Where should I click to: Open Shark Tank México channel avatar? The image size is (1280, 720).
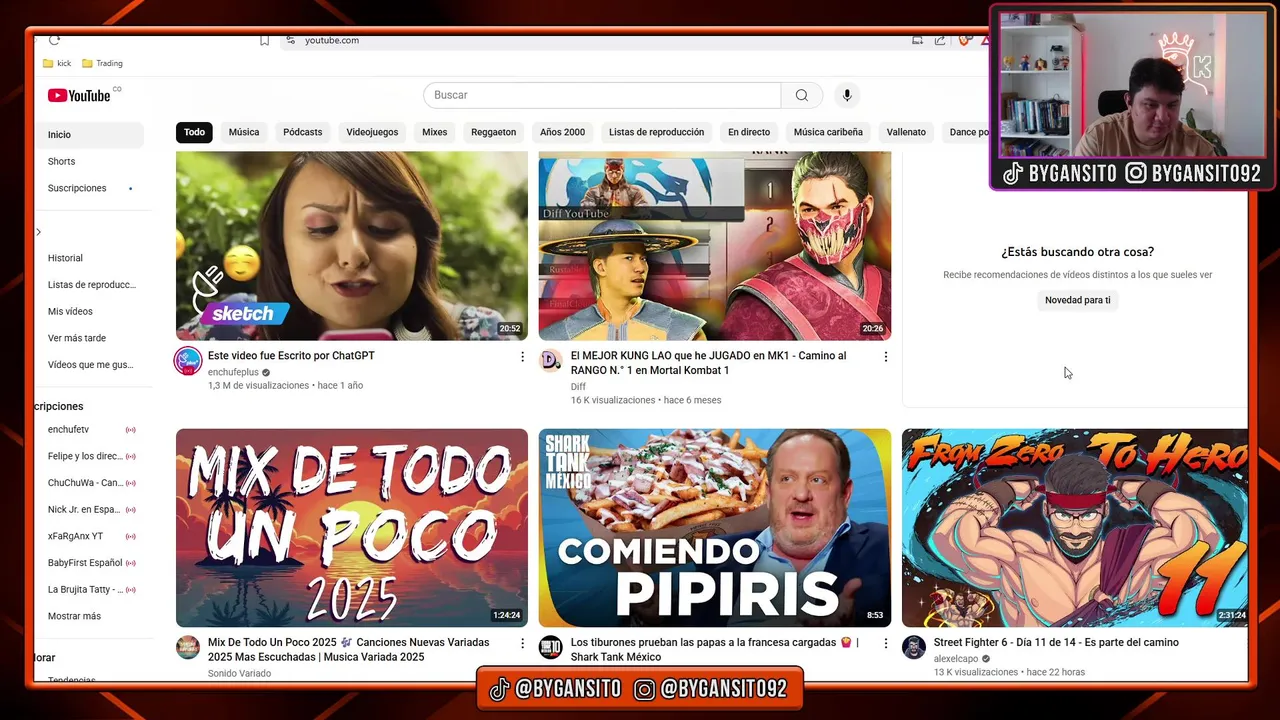[551, 648]
